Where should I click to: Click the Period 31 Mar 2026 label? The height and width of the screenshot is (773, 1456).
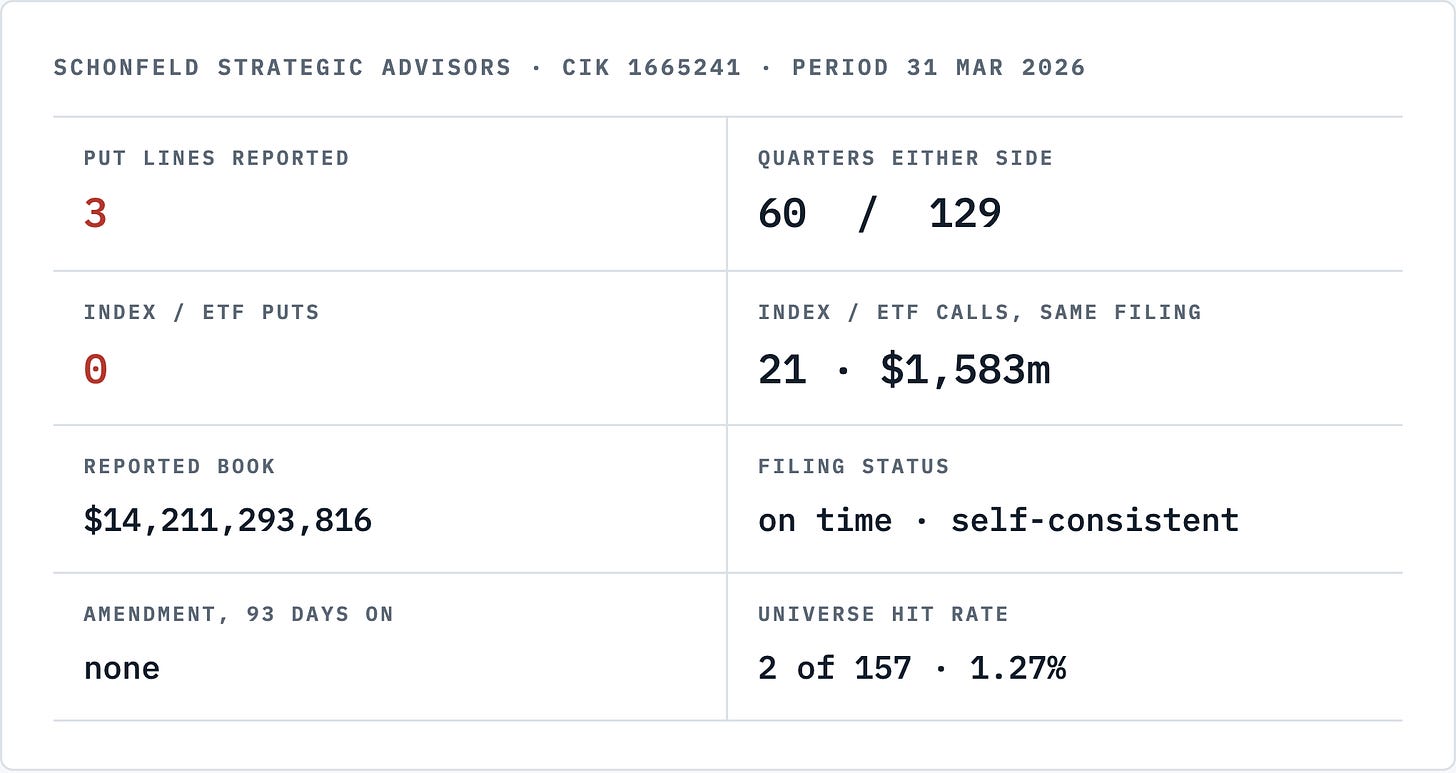tap(938, 68)
